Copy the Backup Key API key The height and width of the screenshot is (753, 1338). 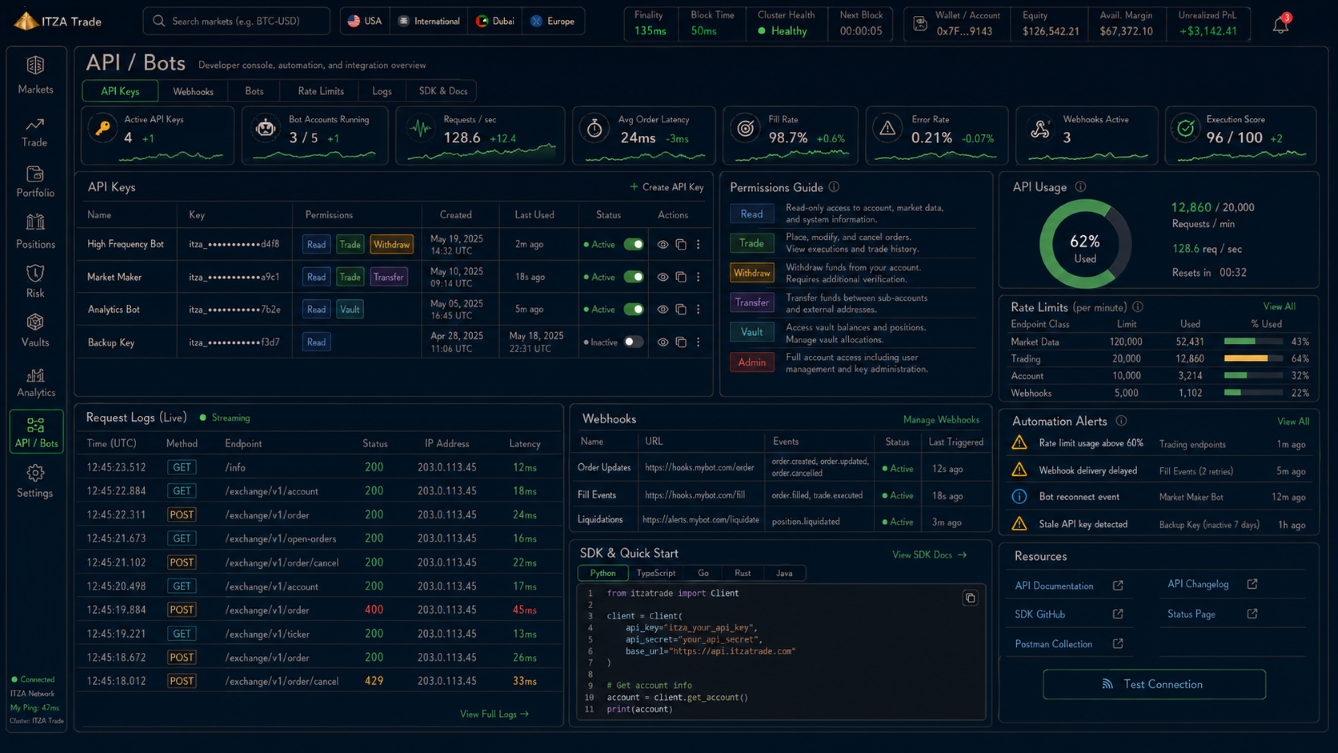click(x=681, y=342)
